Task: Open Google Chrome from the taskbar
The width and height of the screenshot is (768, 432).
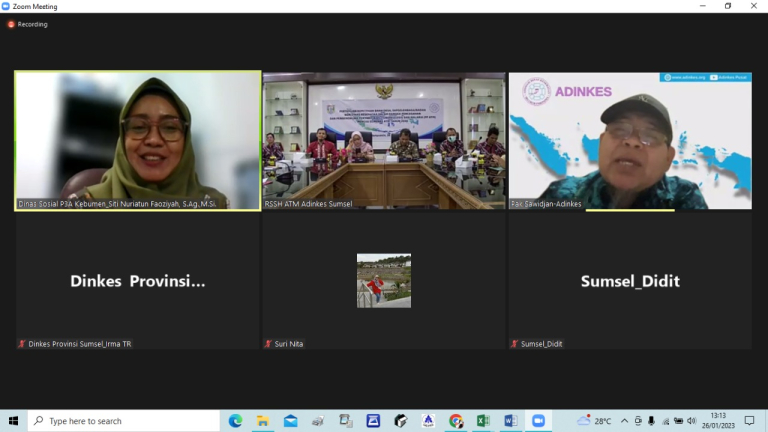Action: (x=456, y=421)
